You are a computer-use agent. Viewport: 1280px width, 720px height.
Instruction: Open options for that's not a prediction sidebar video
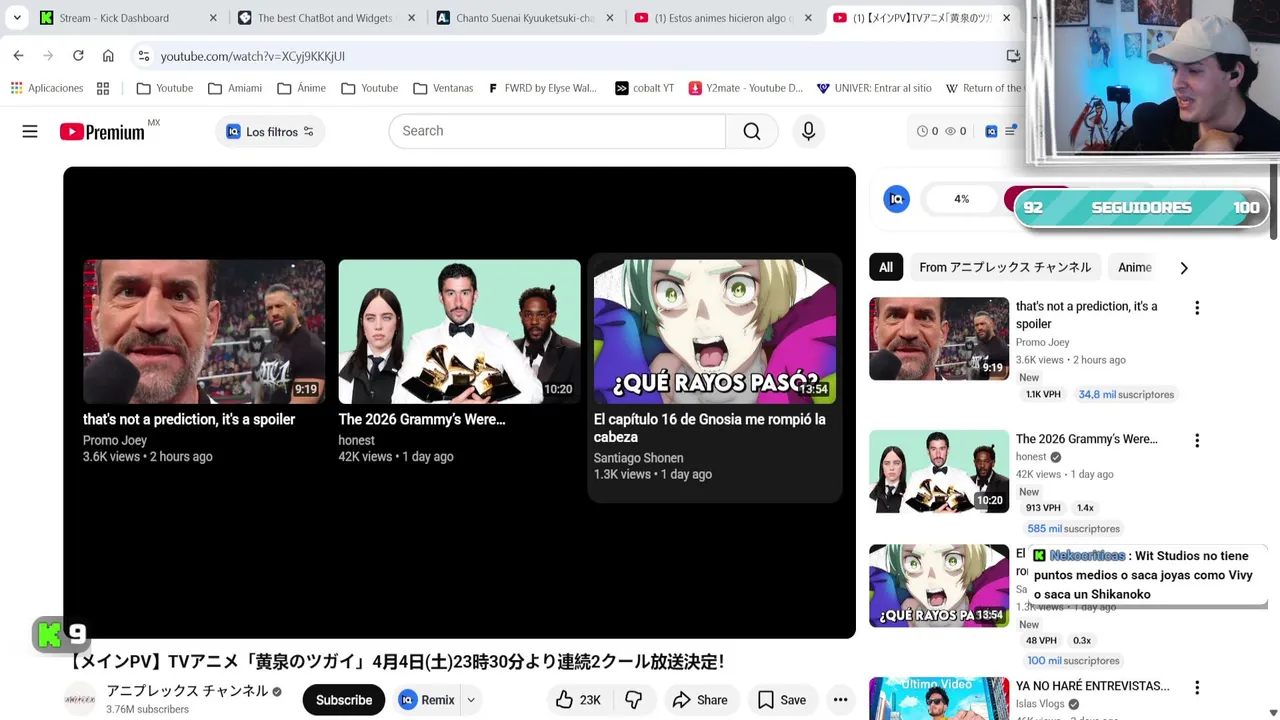(1197, 308)
